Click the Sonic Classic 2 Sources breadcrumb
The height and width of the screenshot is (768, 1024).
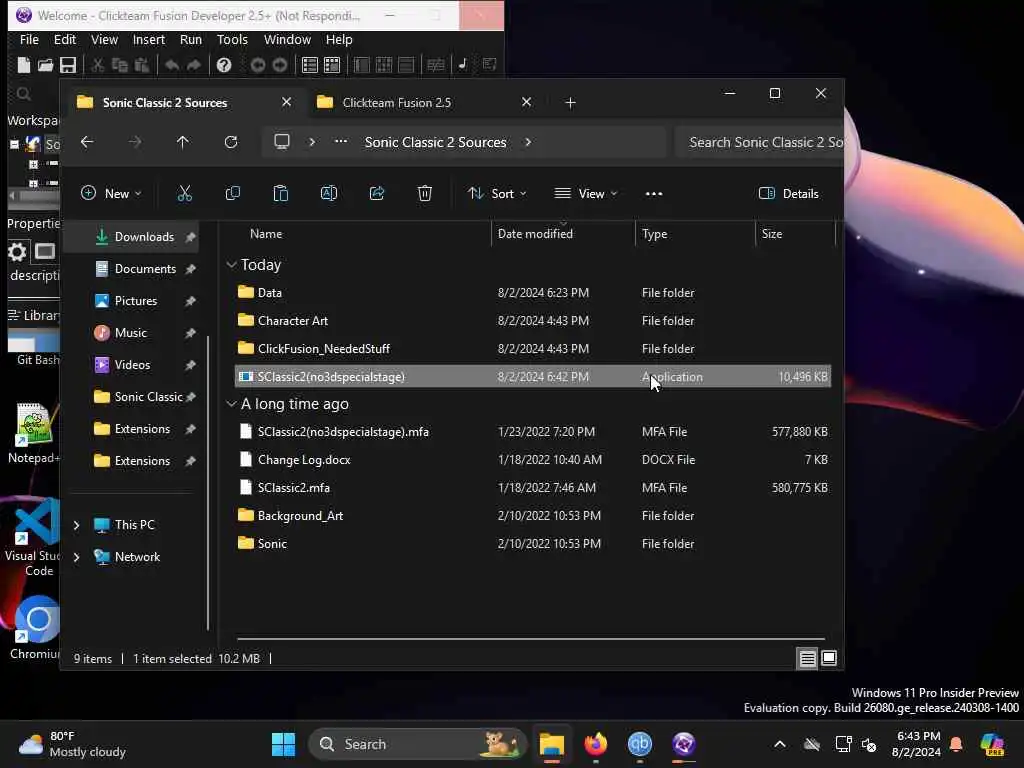click(x=436, y=142)
